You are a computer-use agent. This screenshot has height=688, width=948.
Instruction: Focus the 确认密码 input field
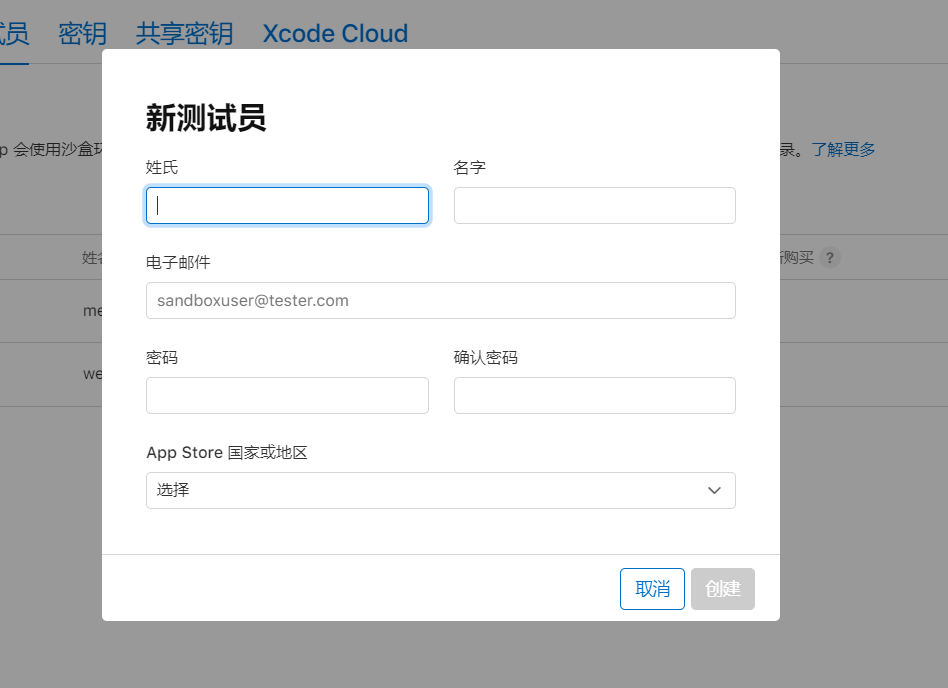pyautogui.click(x=595, y=395)
